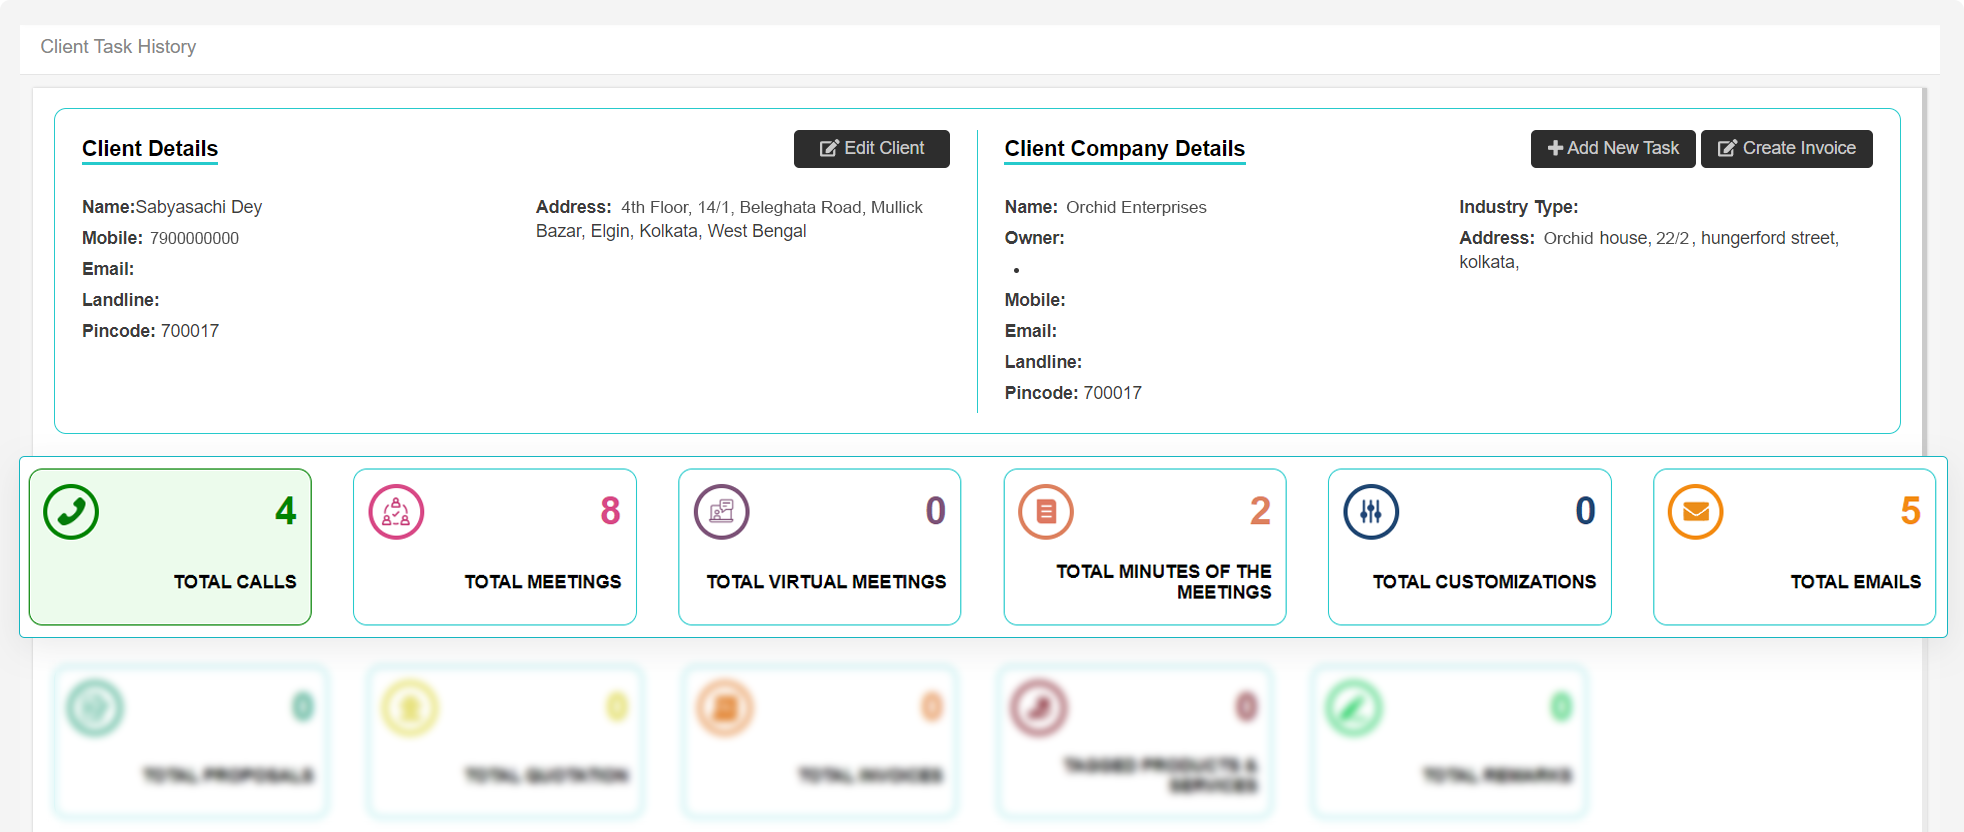Screen dimensions: 1964x832
Task: Click the emails count number 5
Action: (x=1910, y=511)
